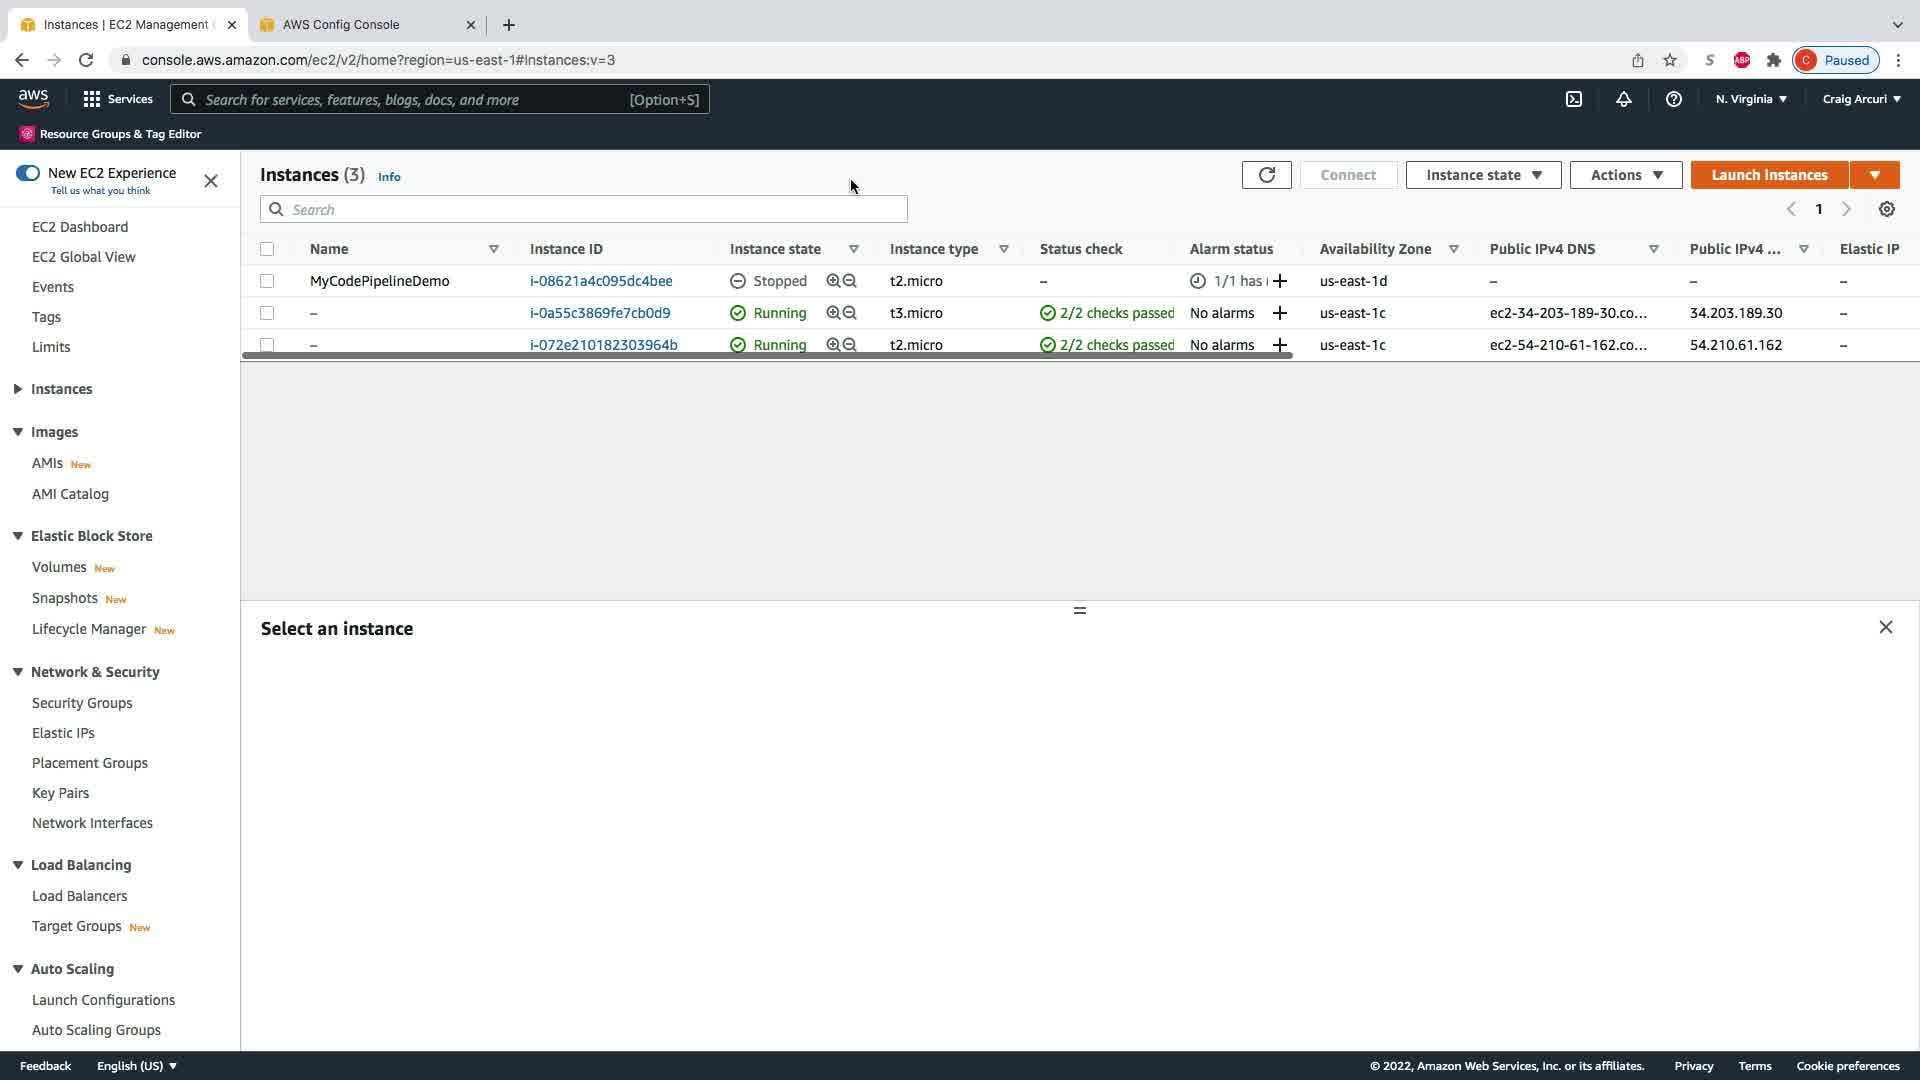Click the instances search field

click(x=584, y=209)
